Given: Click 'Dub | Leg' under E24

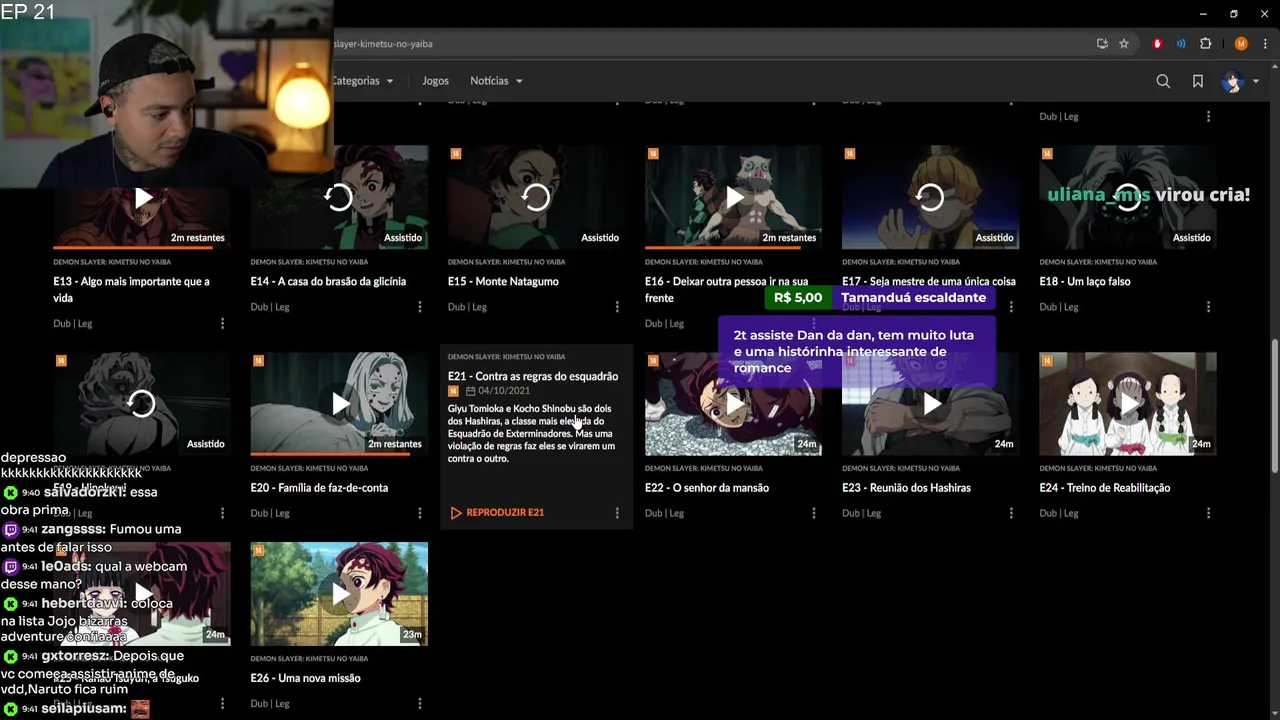Looking at the screenshot, I should (x=1058, y=513).
